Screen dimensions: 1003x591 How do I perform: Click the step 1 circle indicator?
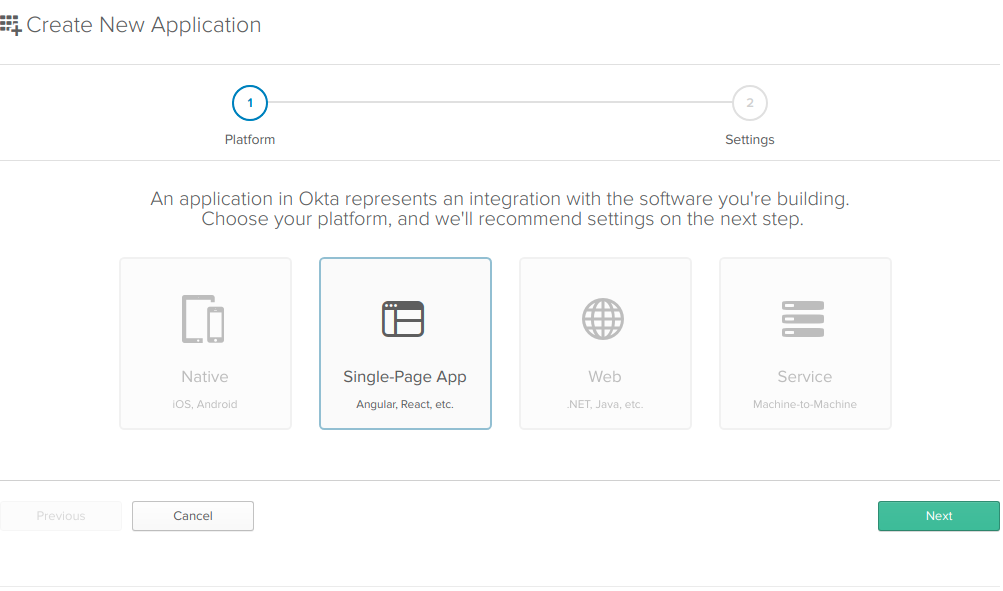coord(250,102)
